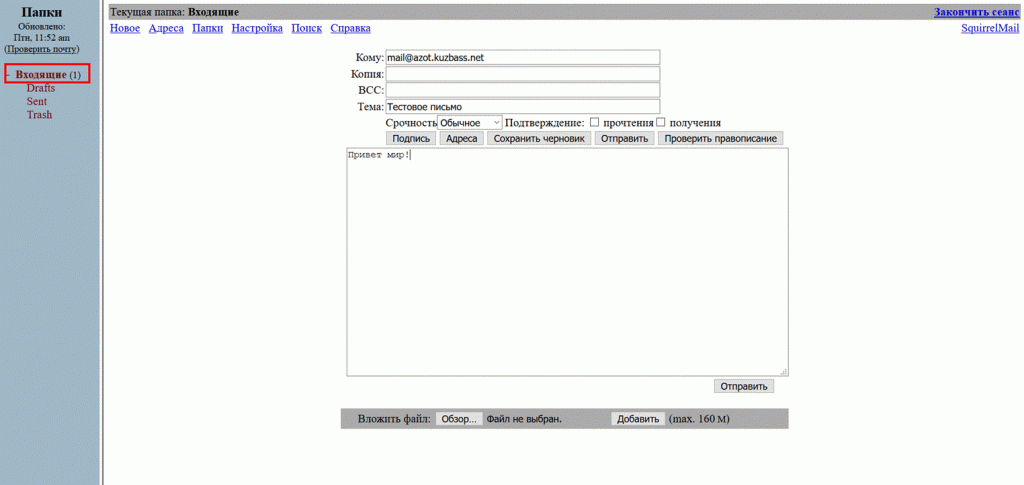Open the Drafts folder
Screen dimensions: 1024x485
(40, 88)
